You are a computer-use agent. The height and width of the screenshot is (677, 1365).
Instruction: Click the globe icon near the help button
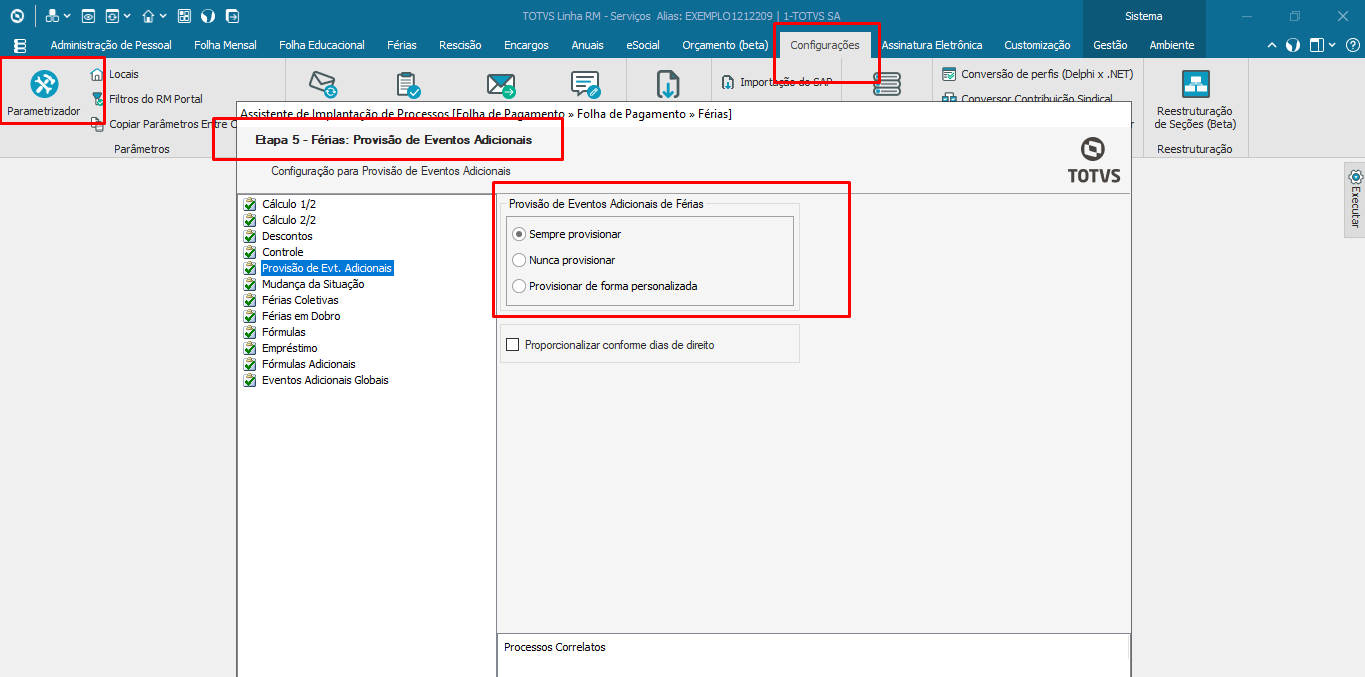(x=1293, y=45)
